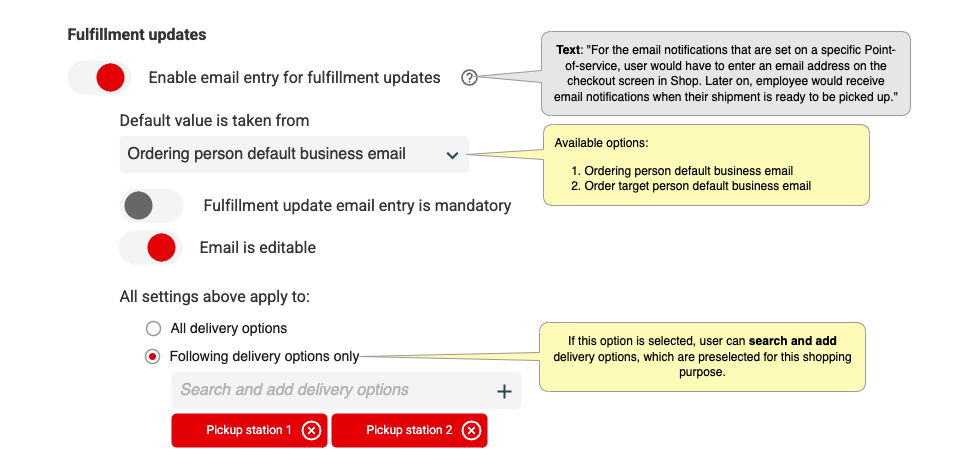
Task: Enable the mandatory fulfillment update email switch
Action: (x=150, y=205)
